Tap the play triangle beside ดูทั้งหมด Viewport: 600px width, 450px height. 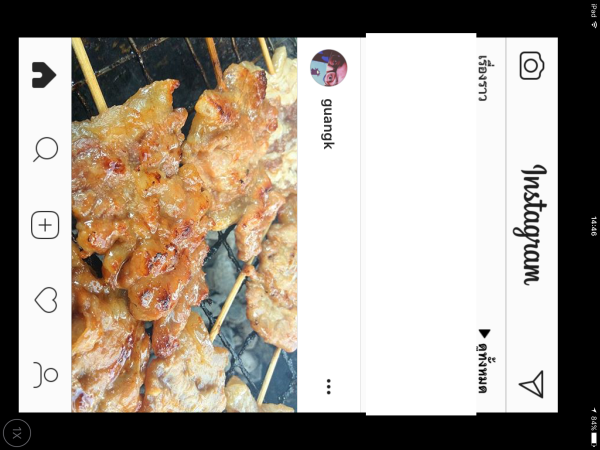[x=484, y=334]
